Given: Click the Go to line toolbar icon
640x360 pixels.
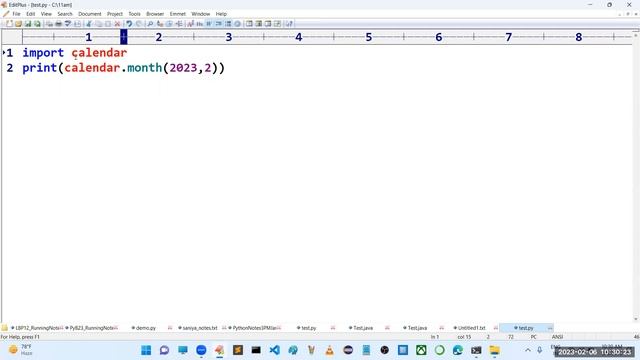Looking at the screenshot, I should tap(179, 24).
